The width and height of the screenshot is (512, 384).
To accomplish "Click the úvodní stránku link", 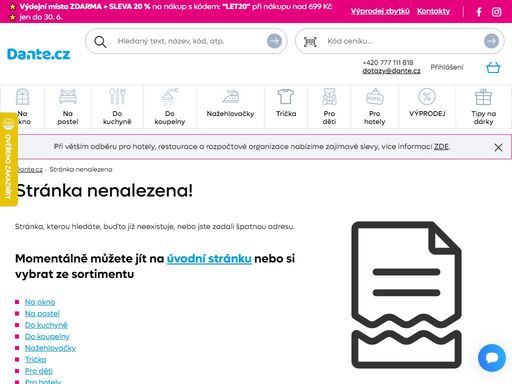I will 209,259.
